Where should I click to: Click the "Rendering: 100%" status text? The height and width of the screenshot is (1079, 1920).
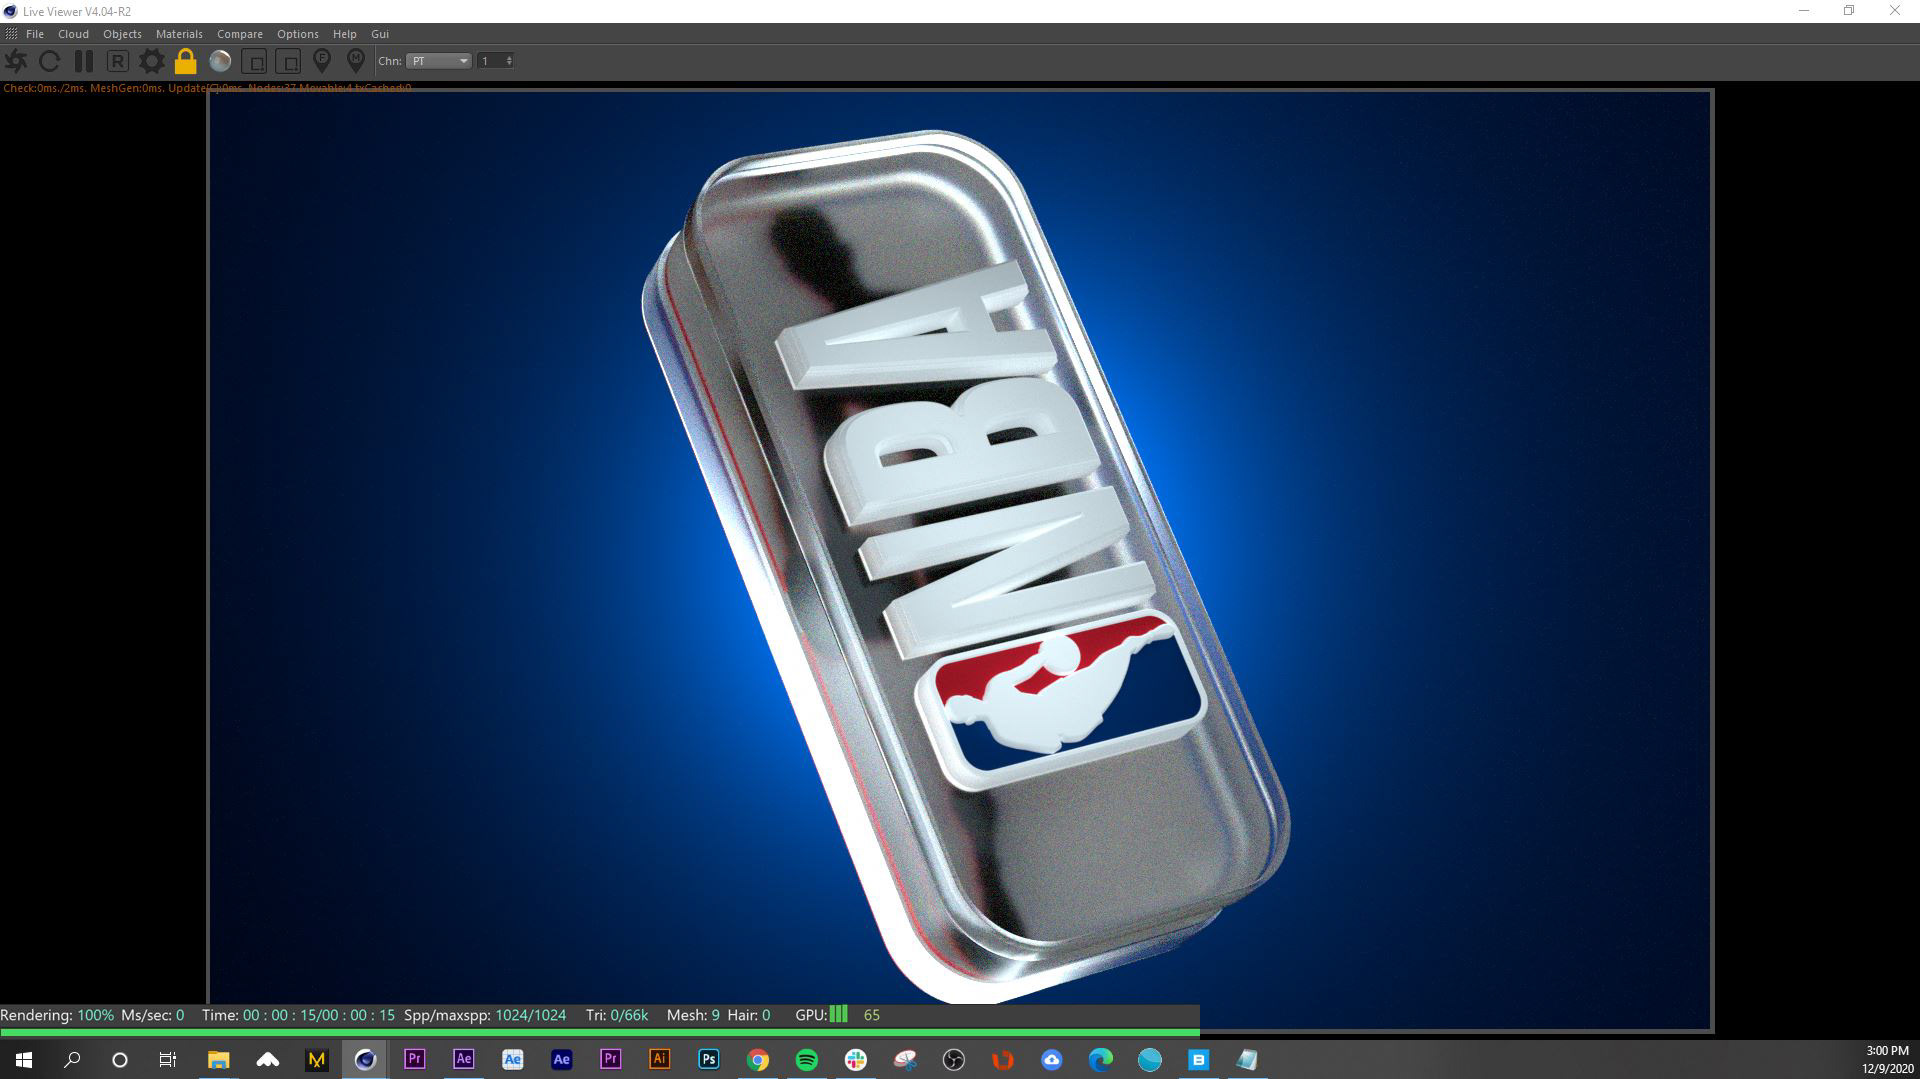pyautogui.click(x=57, y=1015)
